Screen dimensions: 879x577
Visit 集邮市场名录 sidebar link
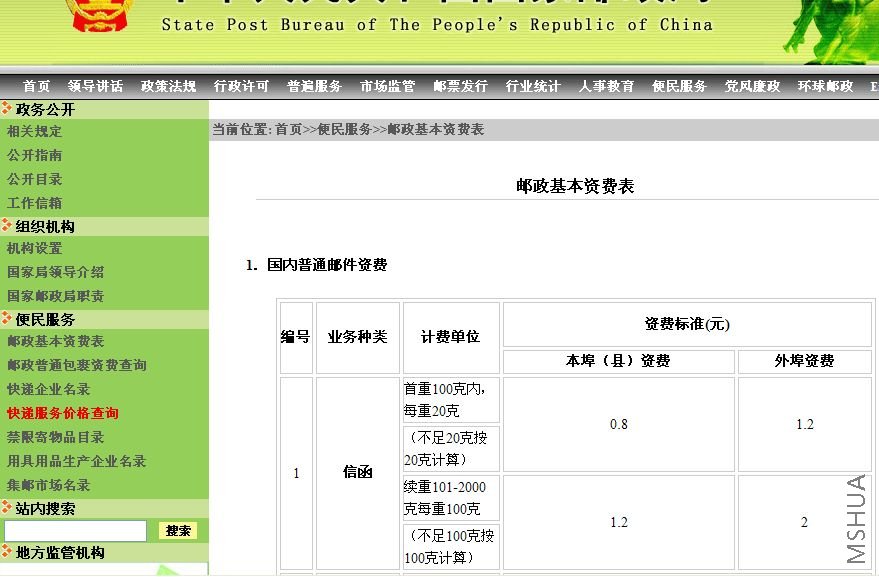click(x=49, y=485)
